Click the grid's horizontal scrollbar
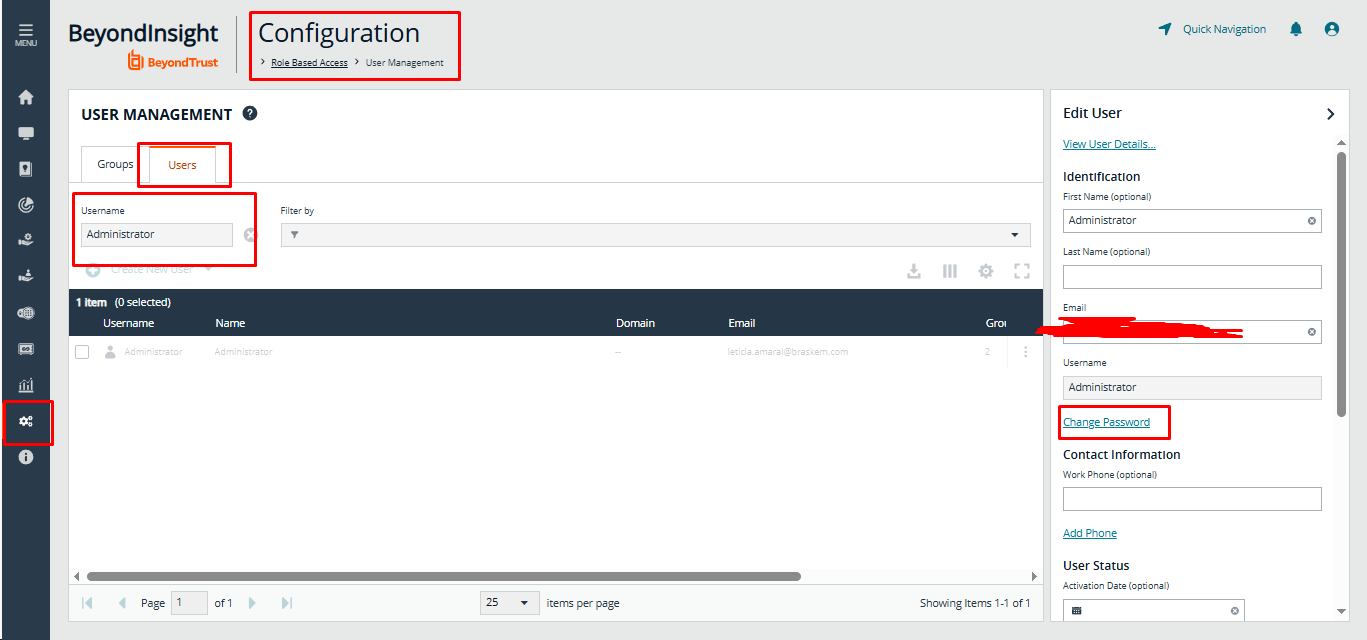1367x640 pixels. pyautogui.click(x=444, y=576)
